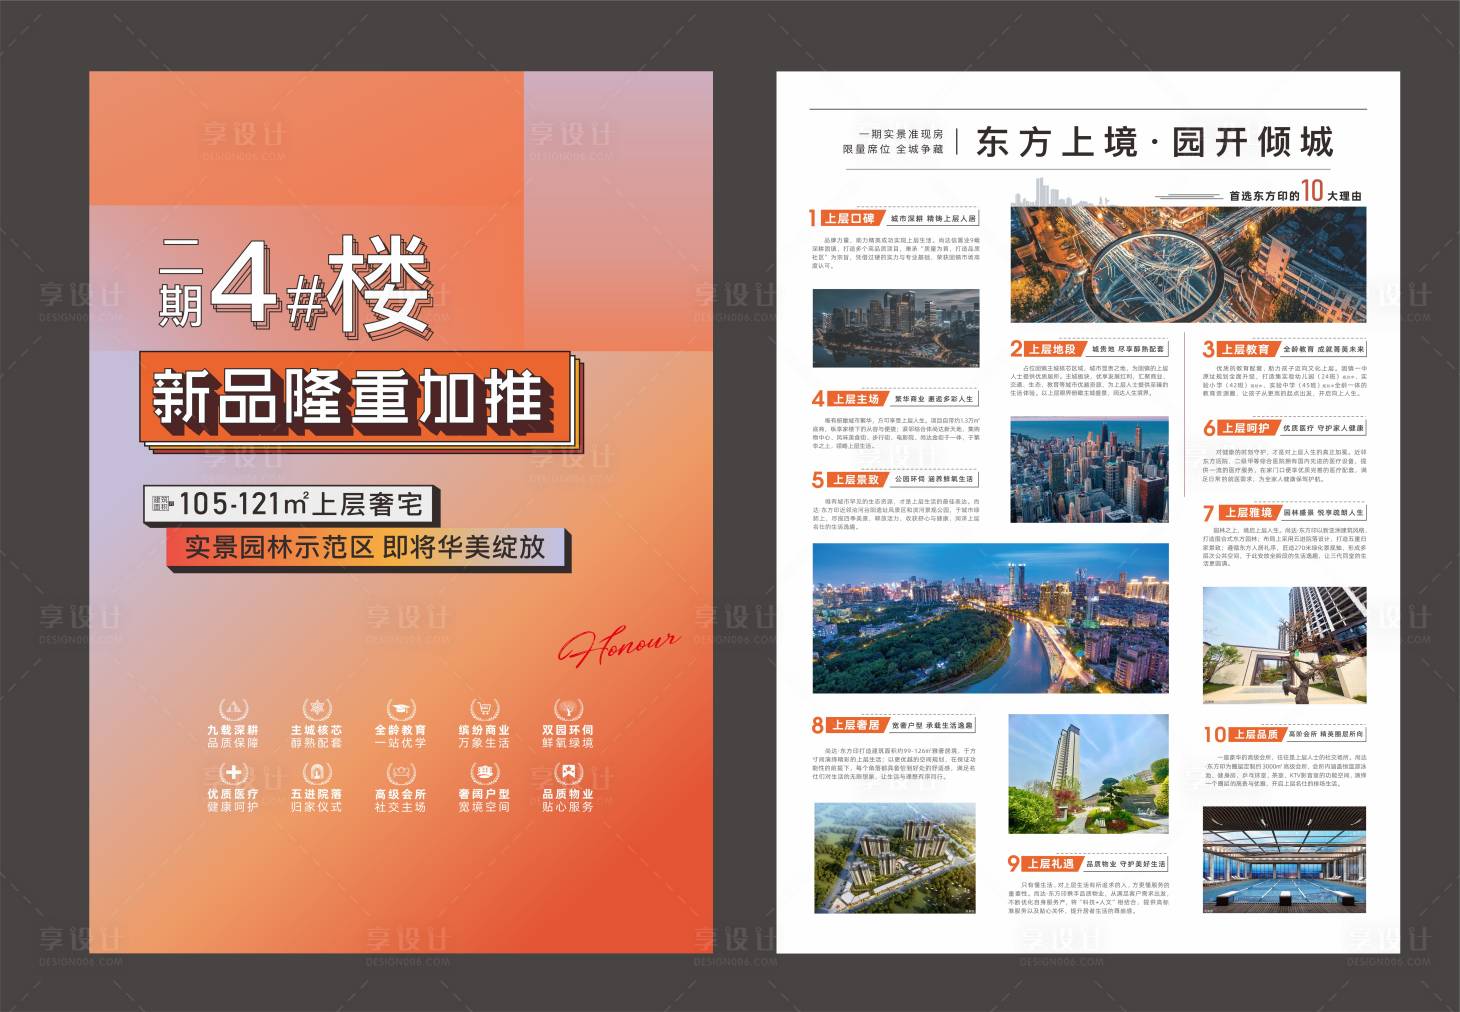Click the 品质物业 守护美好生活 tagline
1460x1012 pixels.
[1126, 863]
